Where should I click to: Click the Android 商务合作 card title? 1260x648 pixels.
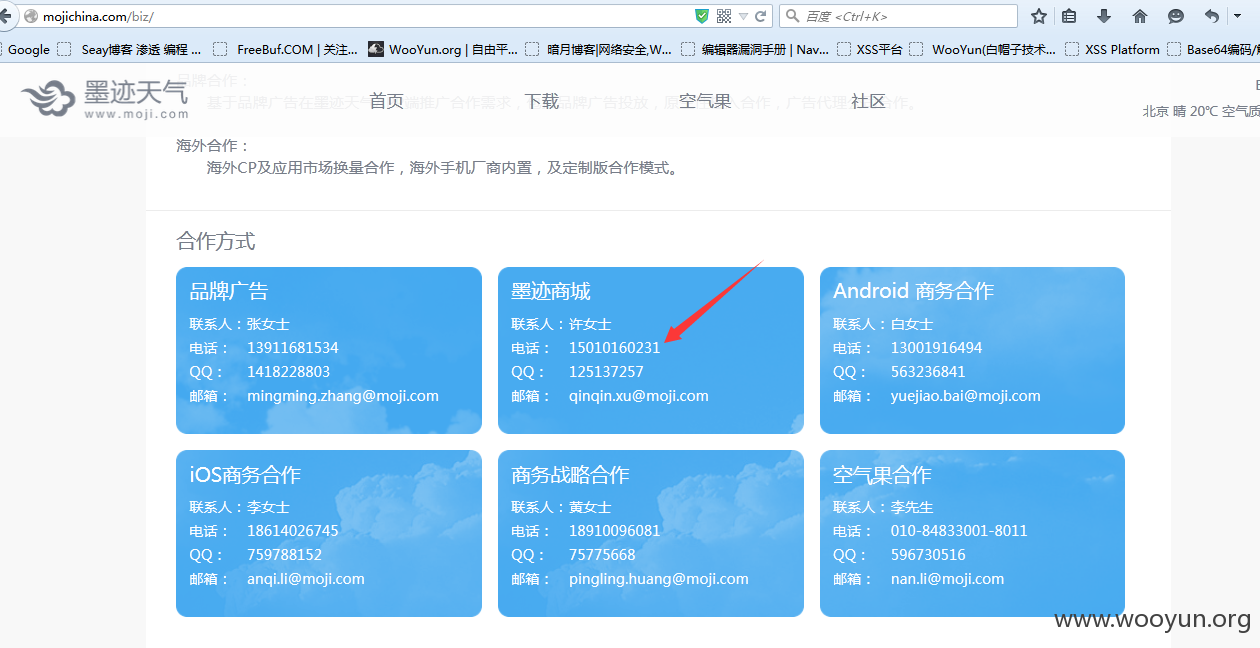pos(914,291)
